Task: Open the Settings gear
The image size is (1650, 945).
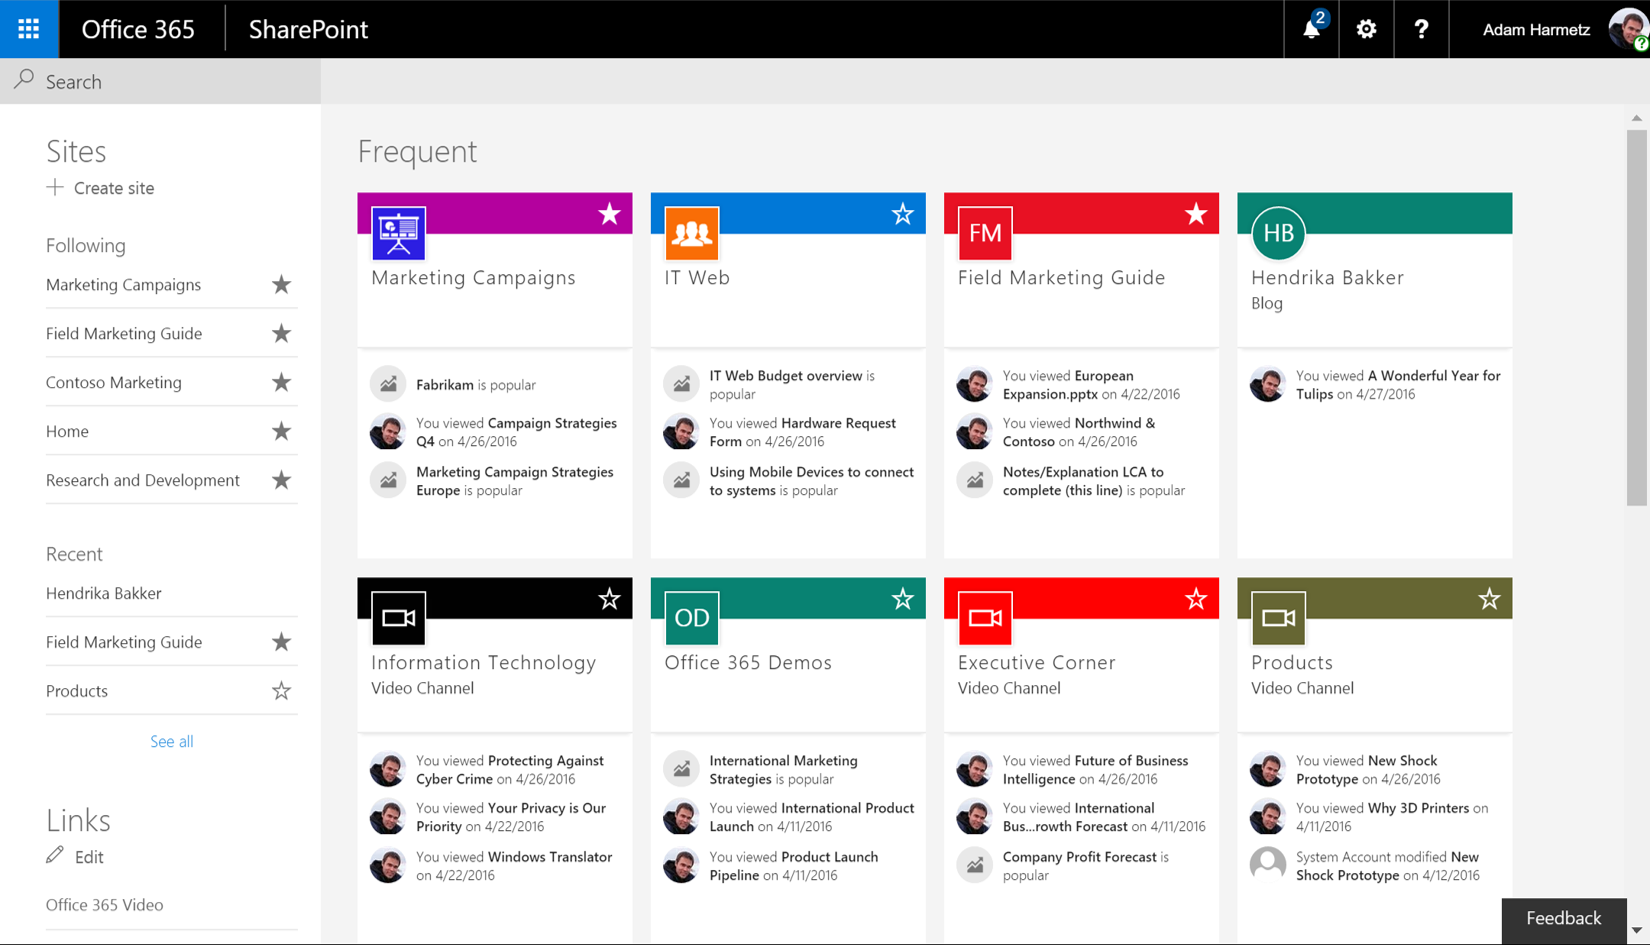Action: pyautogui.click(x=1366, y=28)
